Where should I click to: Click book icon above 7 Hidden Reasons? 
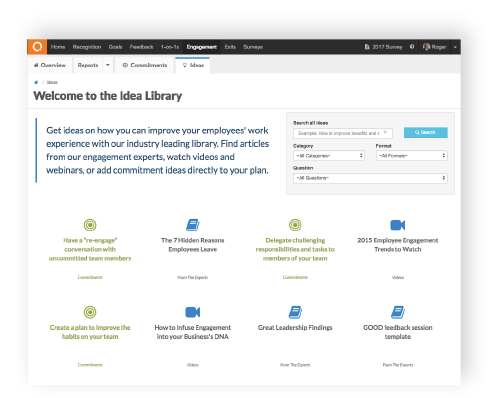click(193, 225)
